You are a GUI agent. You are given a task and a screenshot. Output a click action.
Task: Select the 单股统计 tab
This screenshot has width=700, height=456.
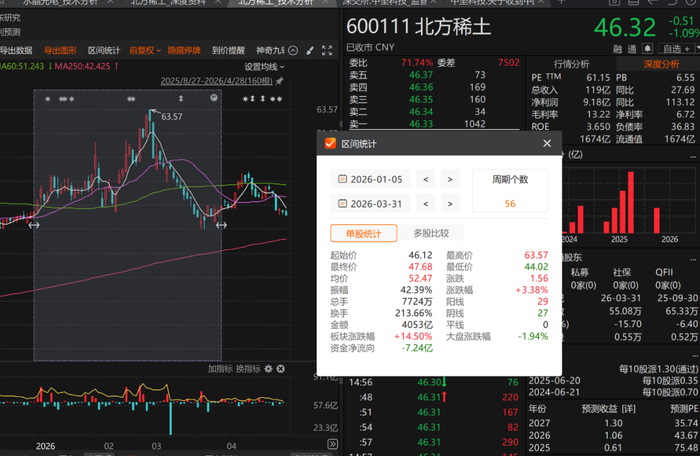[x=364, y=233]
